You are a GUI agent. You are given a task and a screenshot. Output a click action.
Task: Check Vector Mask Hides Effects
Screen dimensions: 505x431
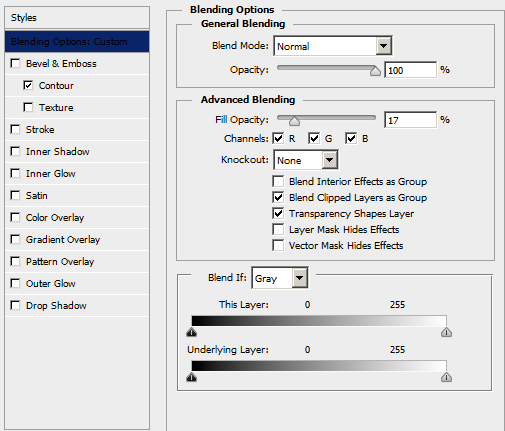click(278, 245)
